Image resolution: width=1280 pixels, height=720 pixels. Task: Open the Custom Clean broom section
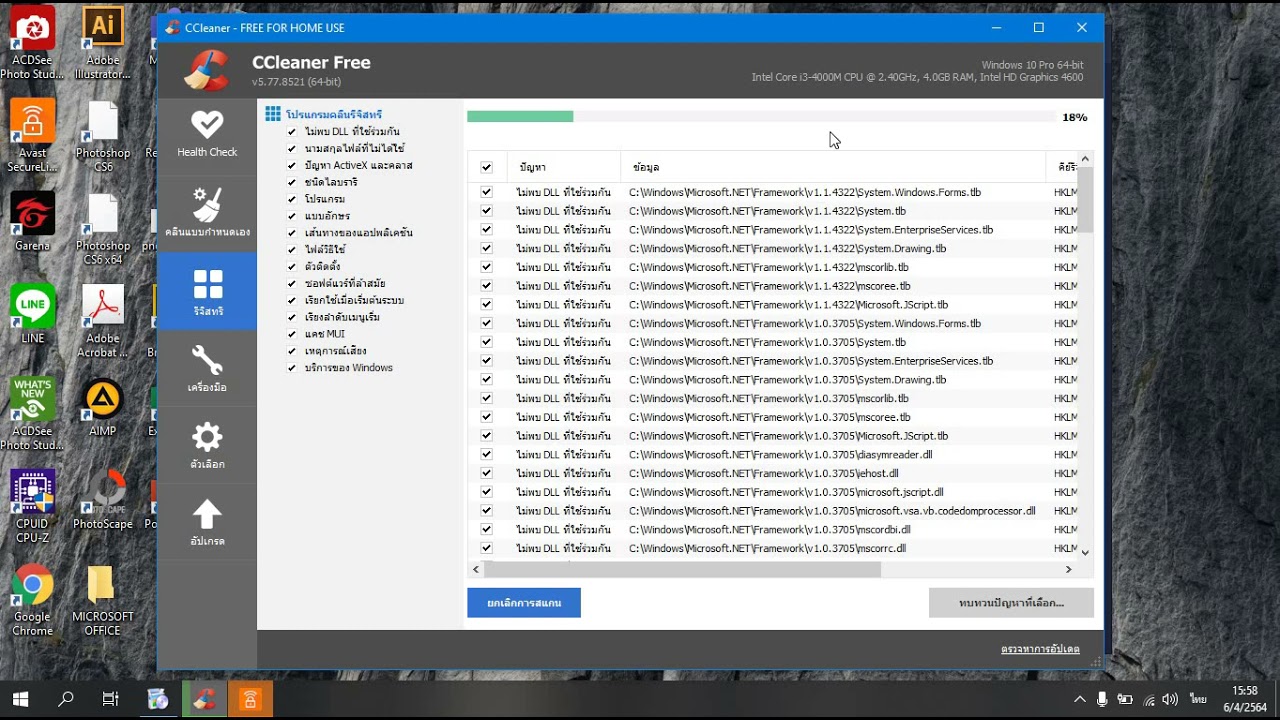pos(207,211)
